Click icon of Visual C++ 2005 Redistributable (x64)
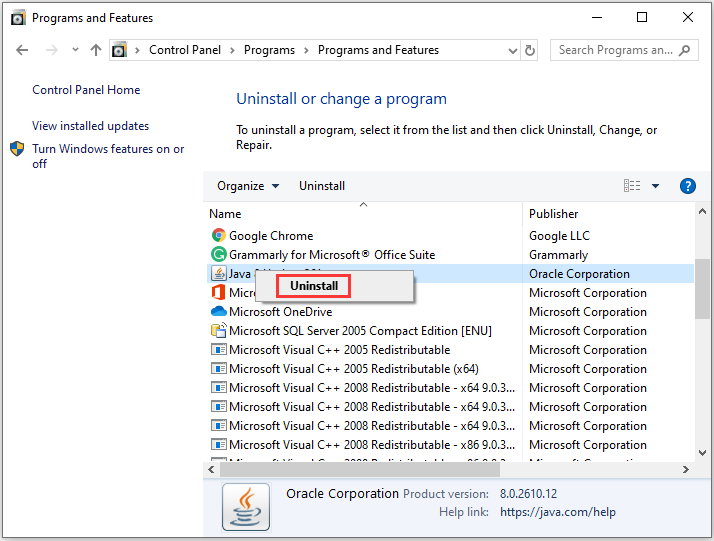 click(219, 368)
